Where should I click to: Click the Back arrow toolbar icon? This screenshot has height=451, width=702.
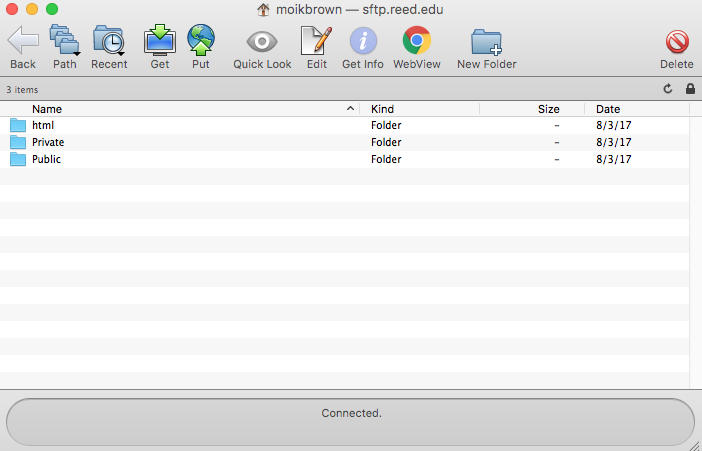point(23,41)
